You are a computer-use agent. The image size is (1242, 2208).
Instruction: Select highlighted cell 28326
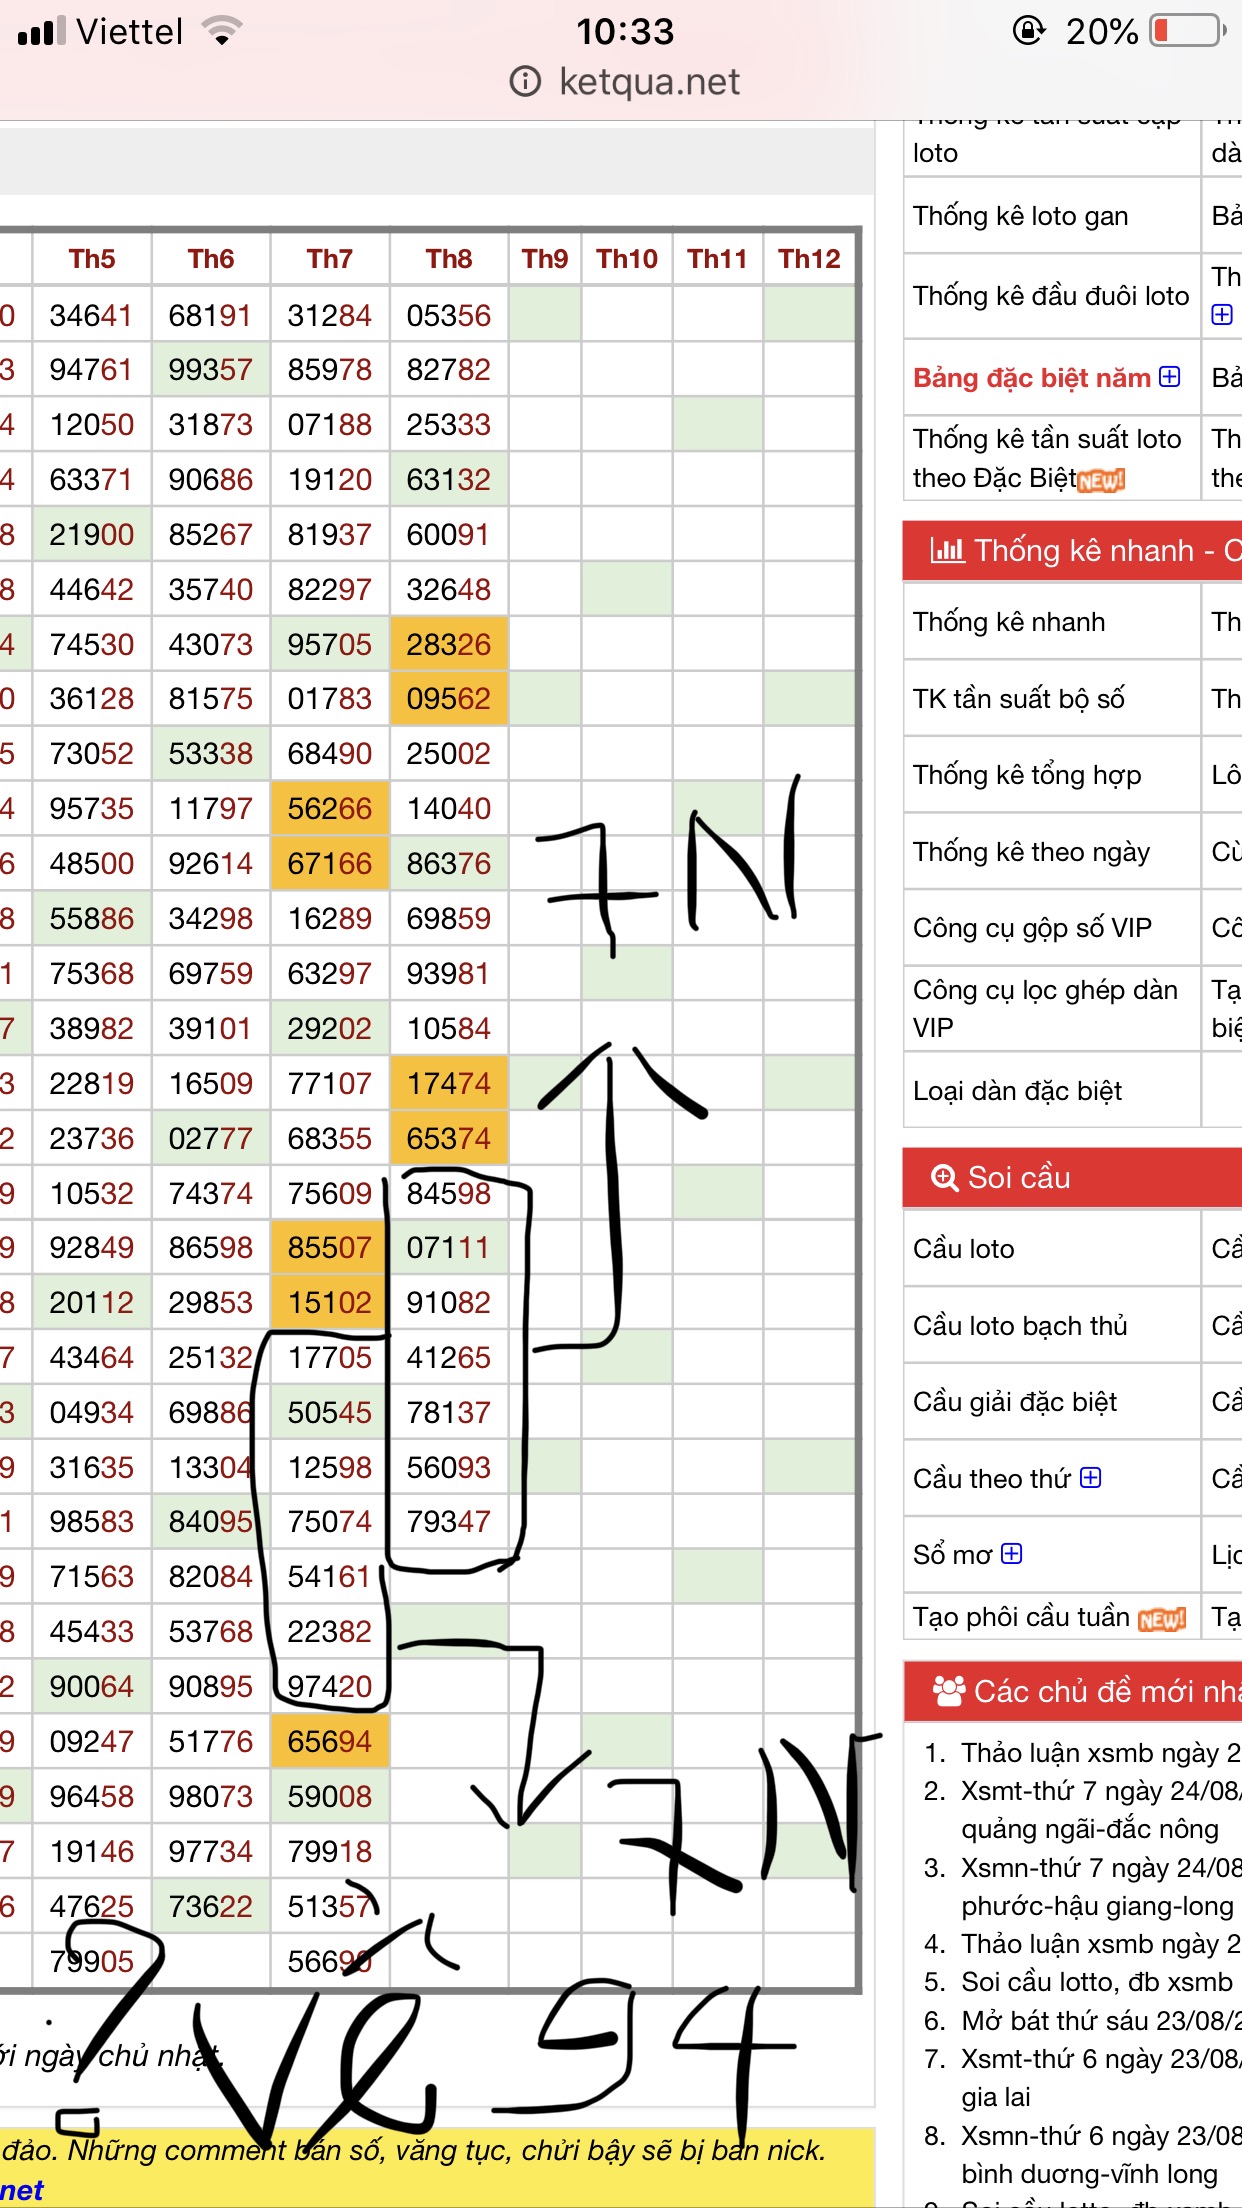pos(449,644)
